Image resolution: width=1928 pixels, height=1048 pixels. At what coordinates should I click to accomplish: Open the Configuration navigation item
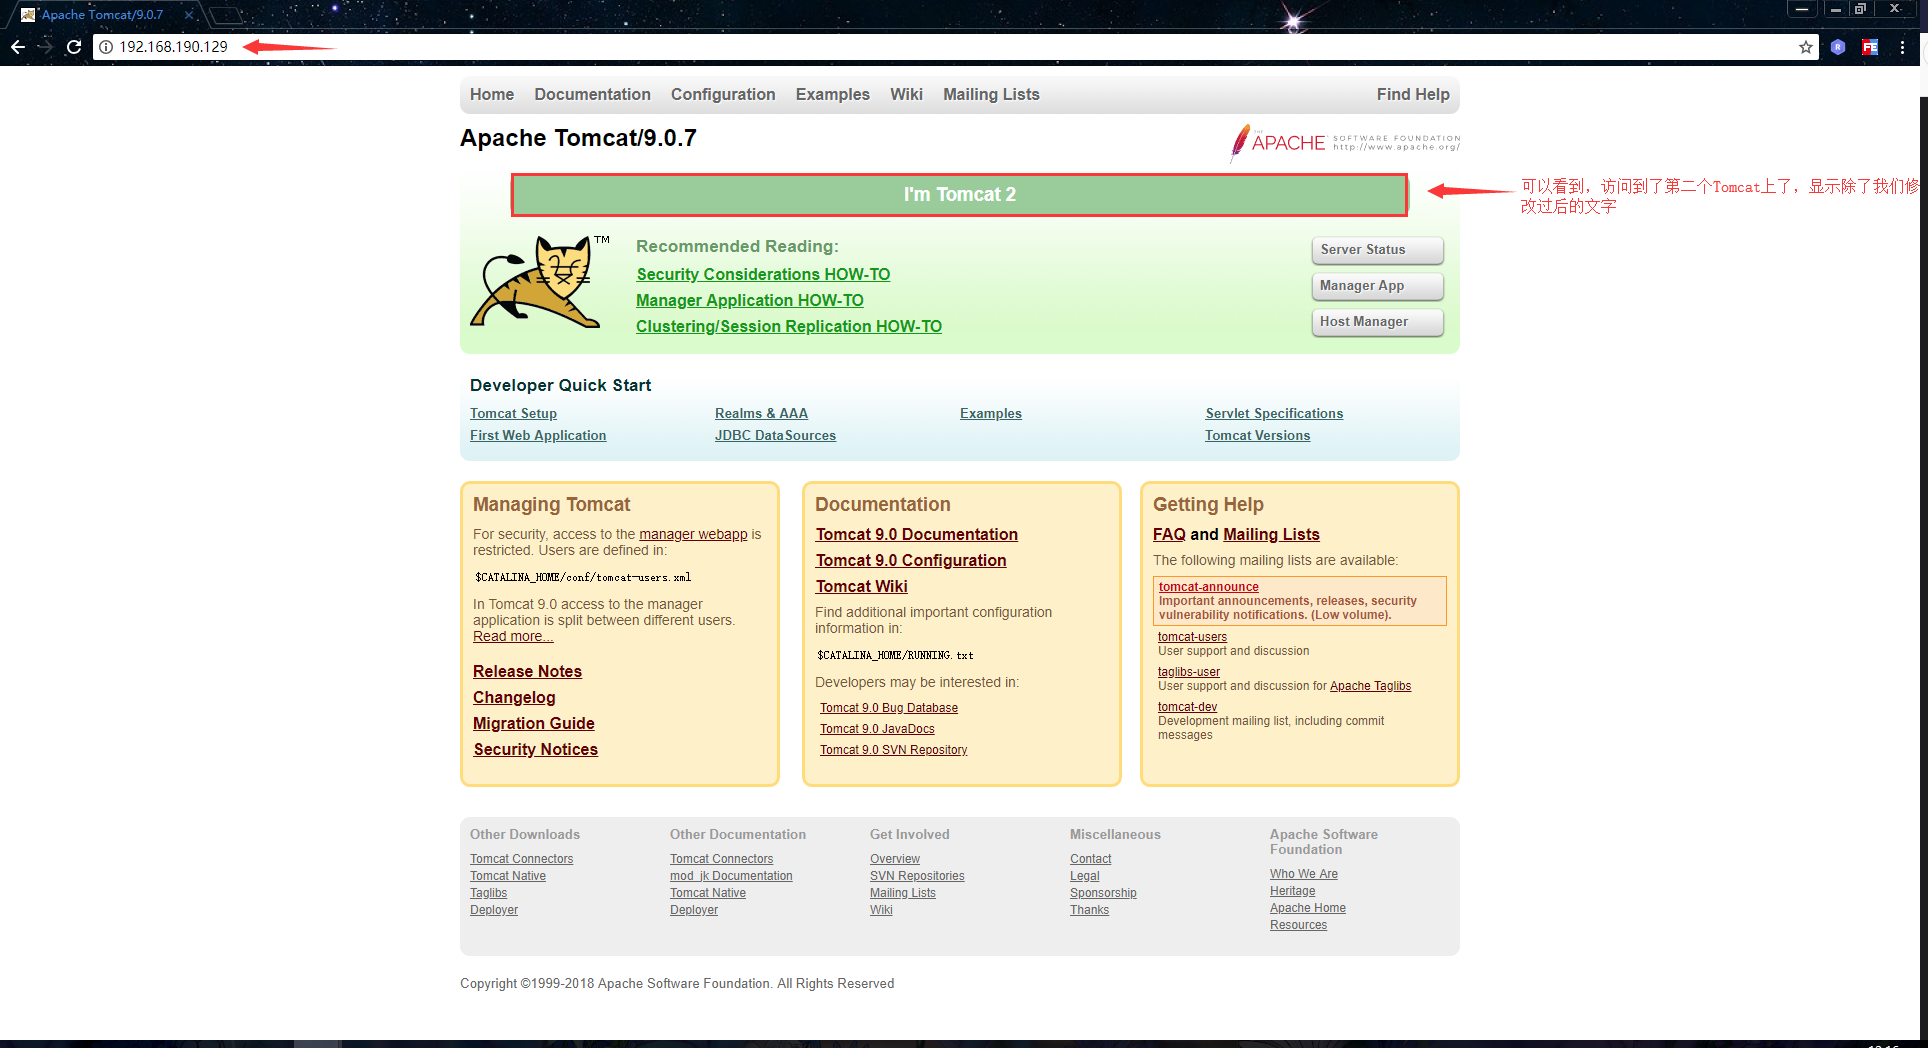723,95
